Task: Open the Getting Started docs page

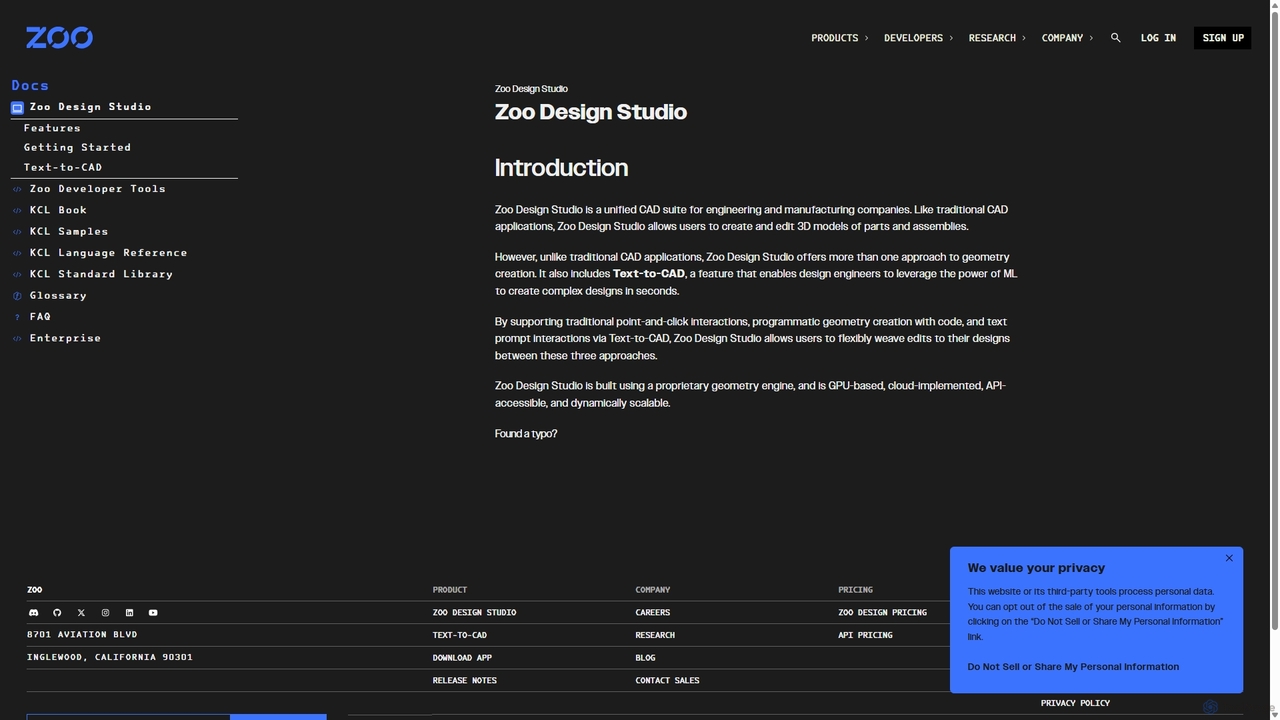Action: tap(77, 147)
